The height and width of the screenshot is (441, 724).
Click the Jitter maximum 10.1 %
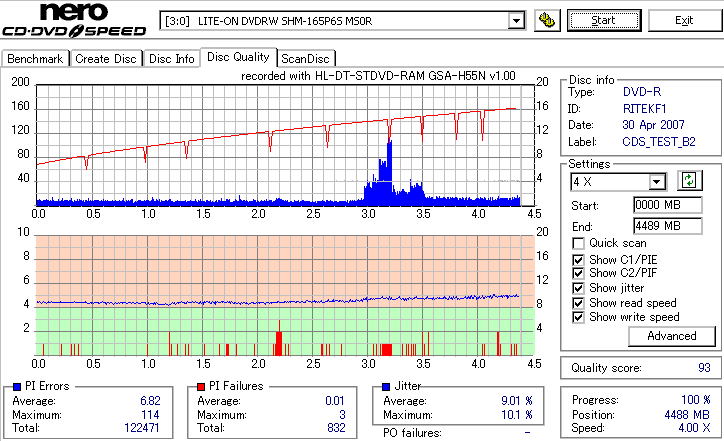[x=517, y=415]
